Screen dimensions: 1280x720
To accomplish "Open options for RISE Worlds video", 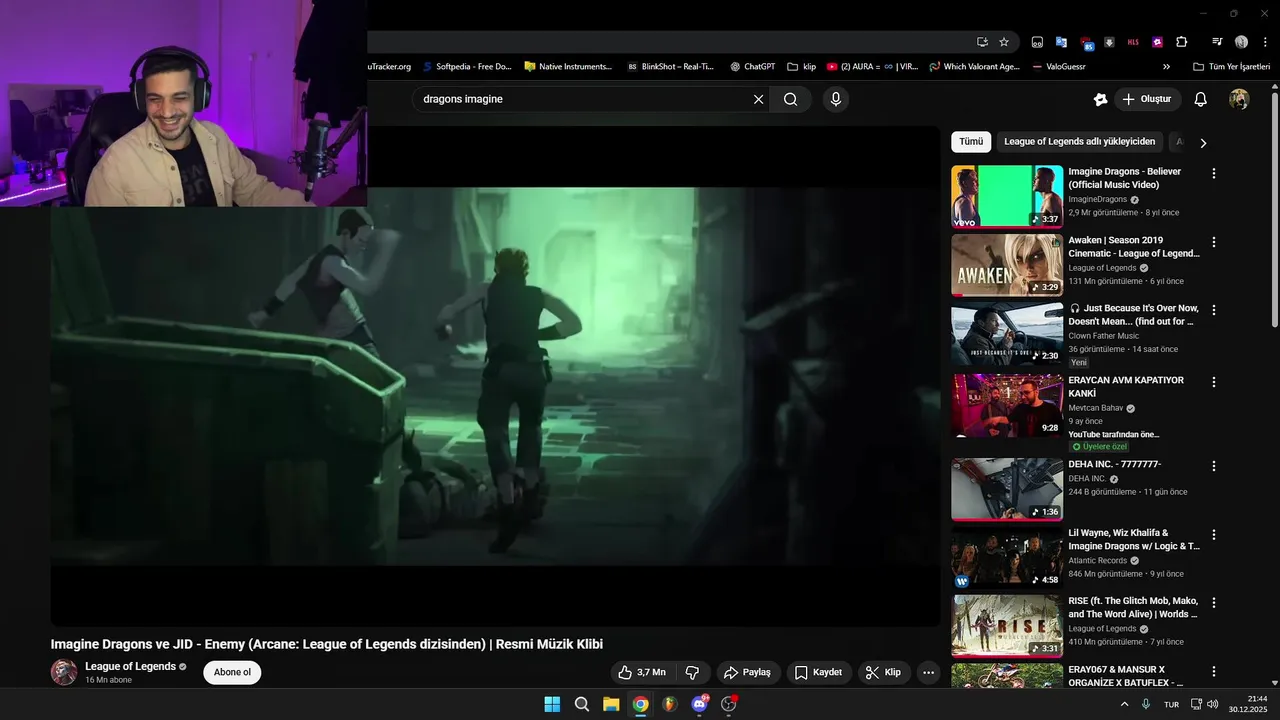I will 1214,603.
